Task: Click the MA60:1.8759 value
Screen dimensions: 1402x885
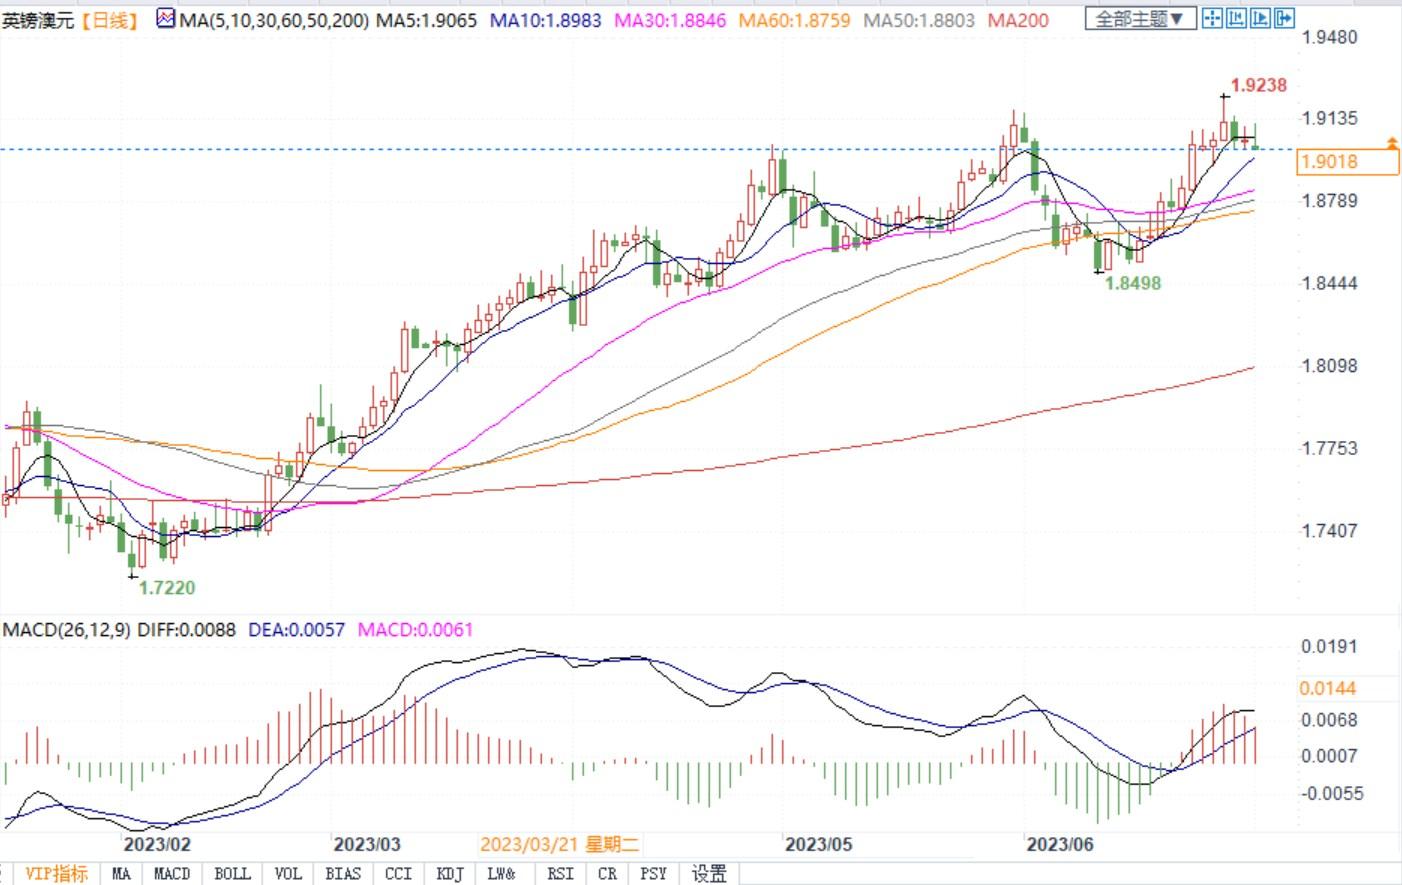Action: click(x=795, y=19)
